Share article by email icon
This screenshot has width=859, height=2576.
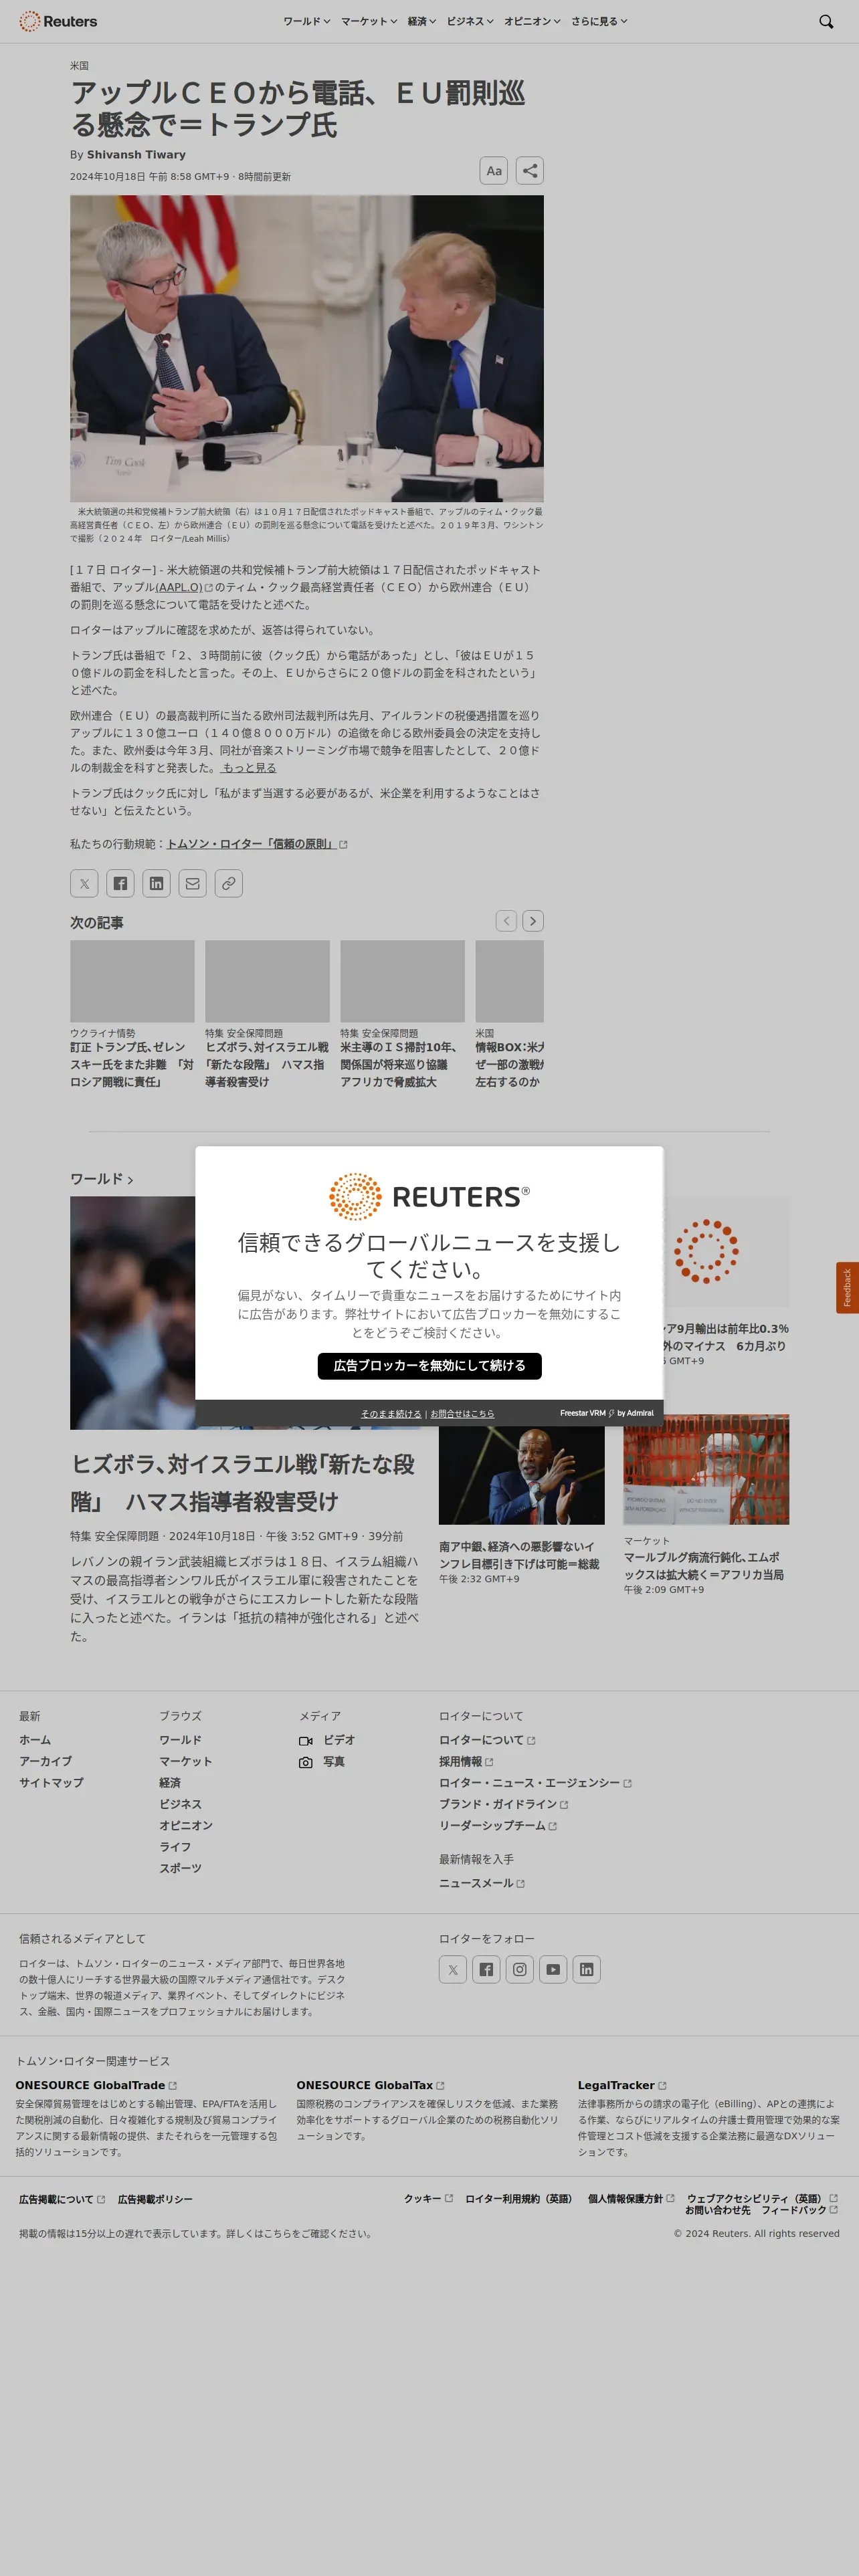click(193, 883)
